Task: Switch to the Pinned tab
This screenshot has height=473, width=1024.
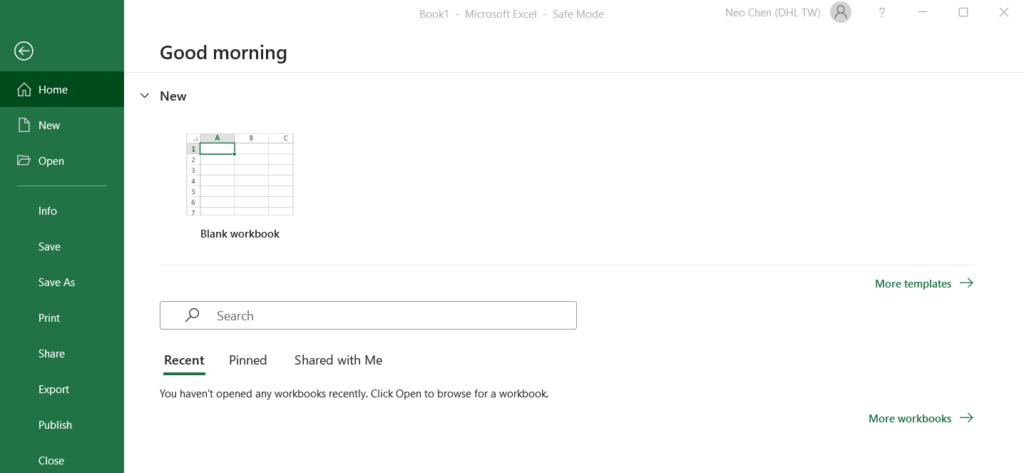Action: pyautogui.click(x=248, y=360)
